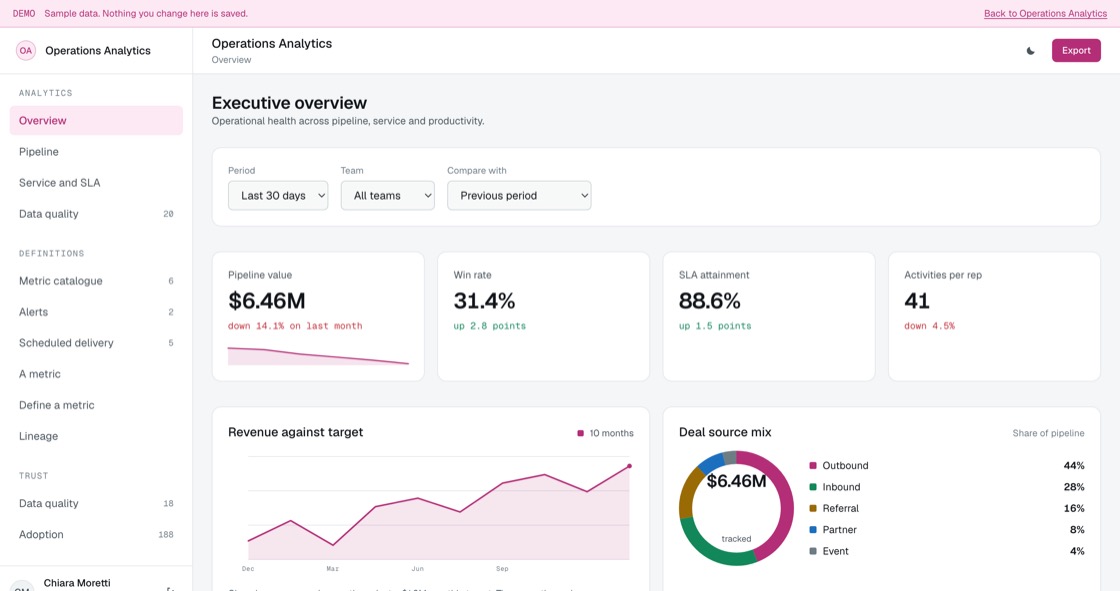
Task: Click the Partner 8% share value
Action: click(x=1077, y=530)
